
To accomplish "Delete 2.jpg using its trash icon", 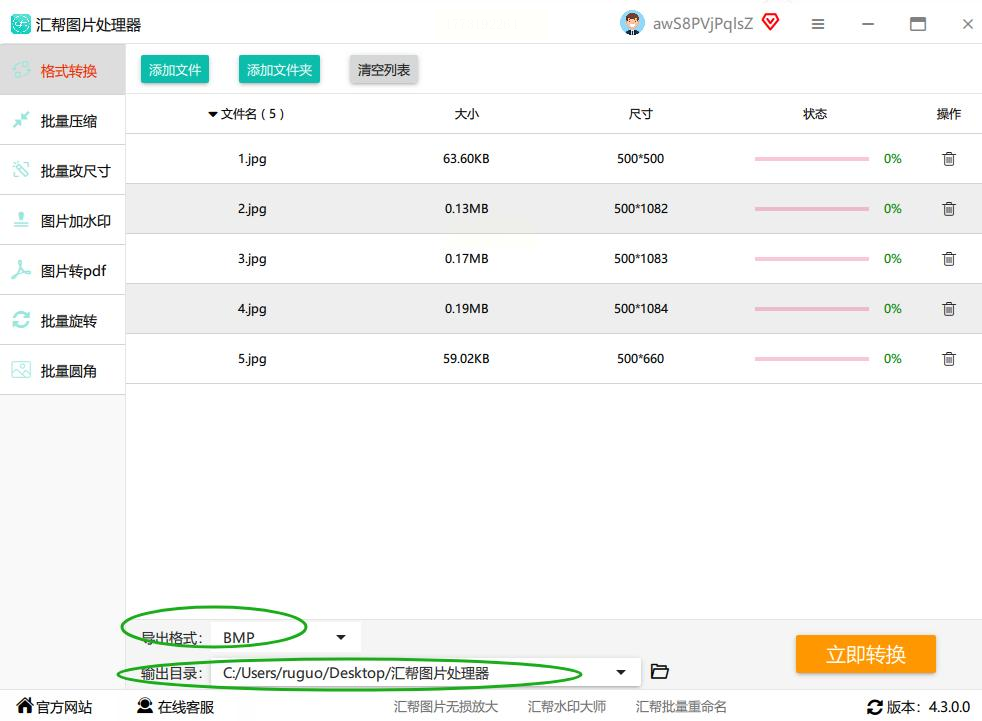I will tap(949, 209).
